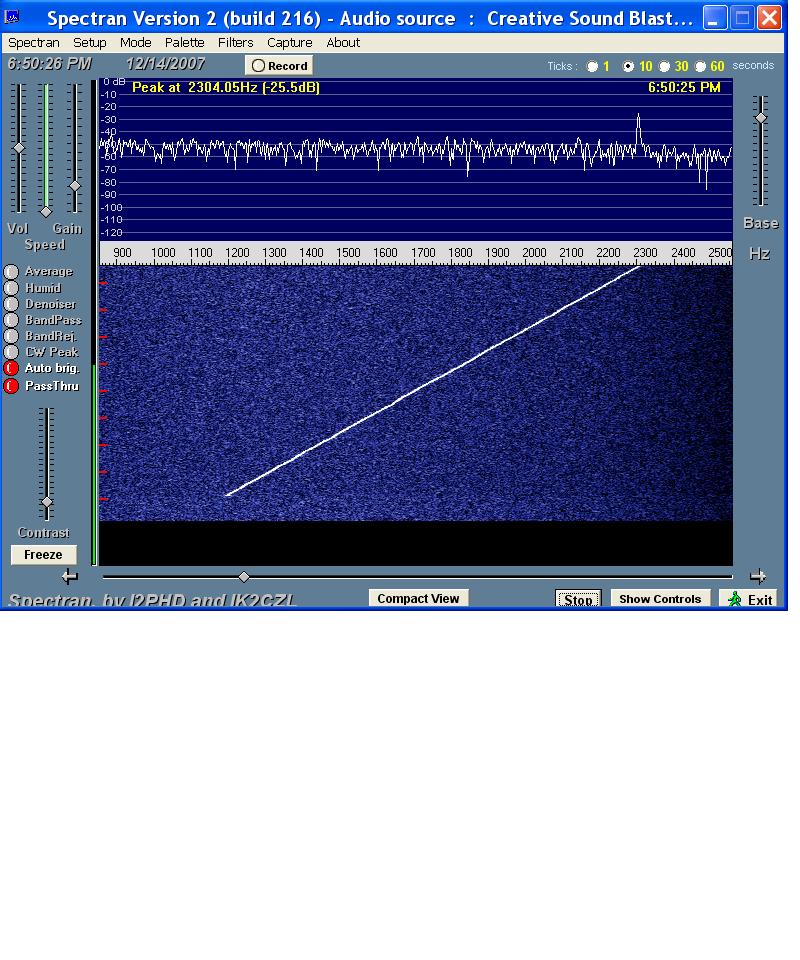This screenshot has height=960, width=800.
Task: Select the 1 second ticks radio button
Action: (x=592, y=67)
